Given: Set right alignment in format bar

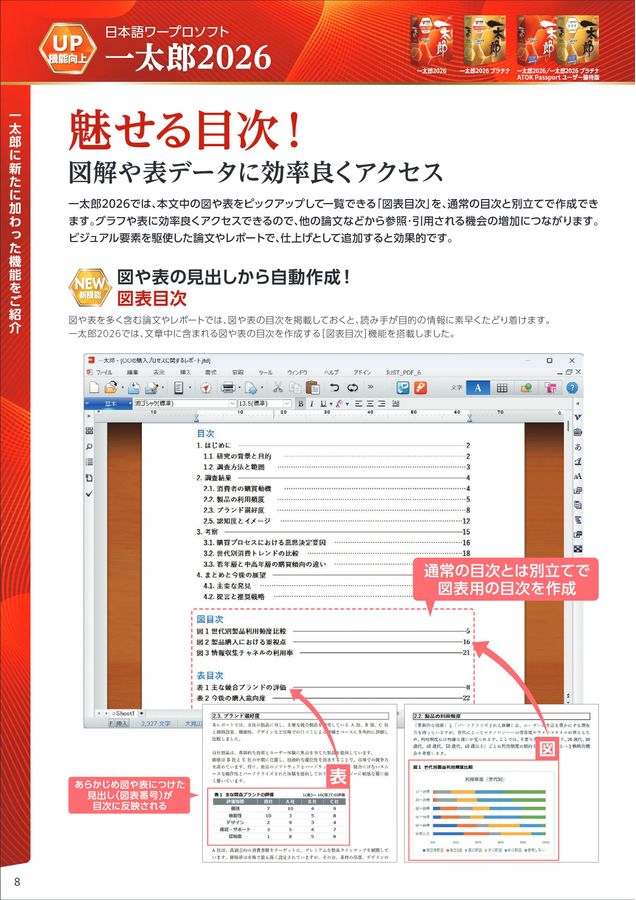Looking at the screenshot, I should (x=382, y=404).
